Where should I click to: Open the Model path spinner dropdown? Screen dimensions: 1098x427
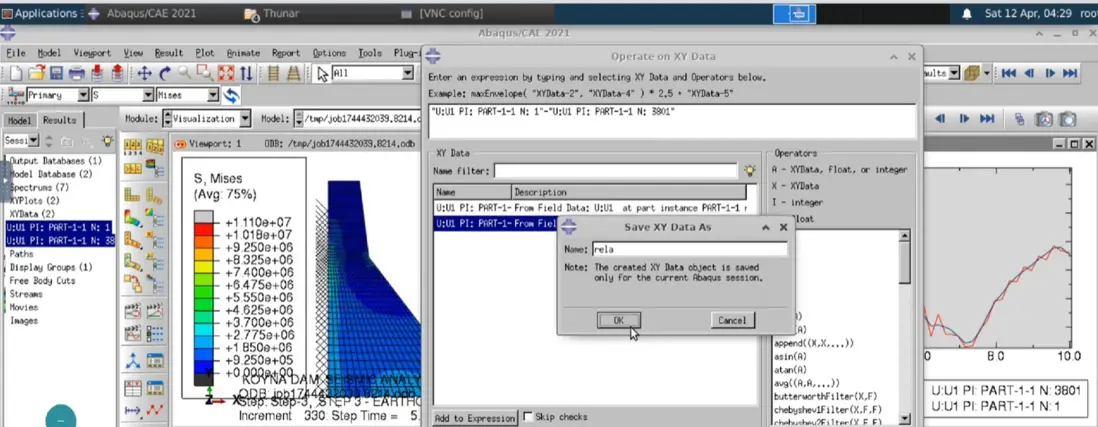tap(298, 119)
